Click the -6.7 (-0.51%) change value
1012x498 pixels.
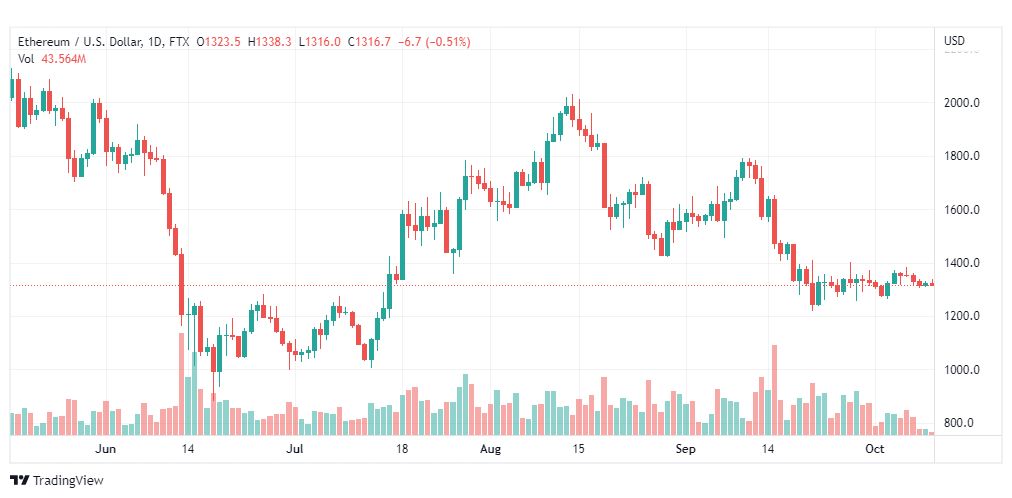[434, 42]
